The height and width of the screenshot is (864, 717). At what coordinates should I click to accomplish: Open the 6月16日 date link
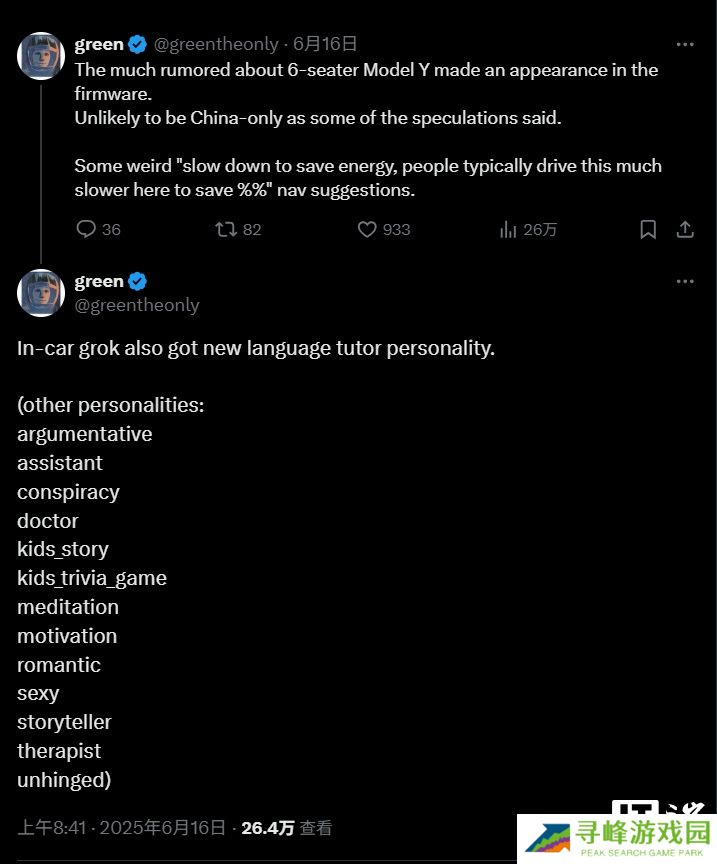tap(325, 44)
